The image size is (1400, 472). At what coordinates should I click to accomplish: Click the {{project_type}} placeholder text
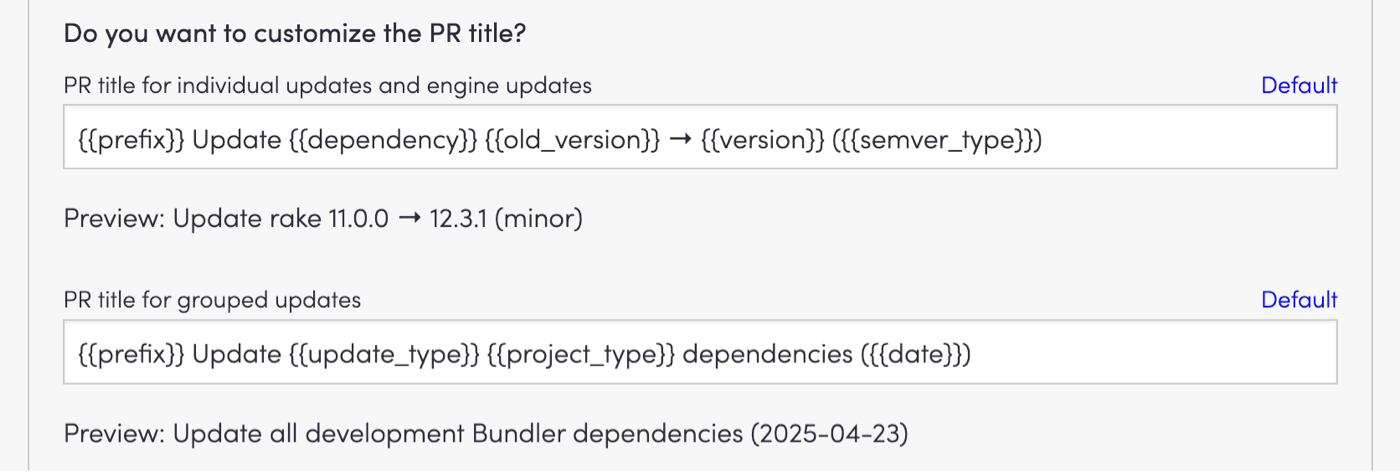(x=581, y=353)
